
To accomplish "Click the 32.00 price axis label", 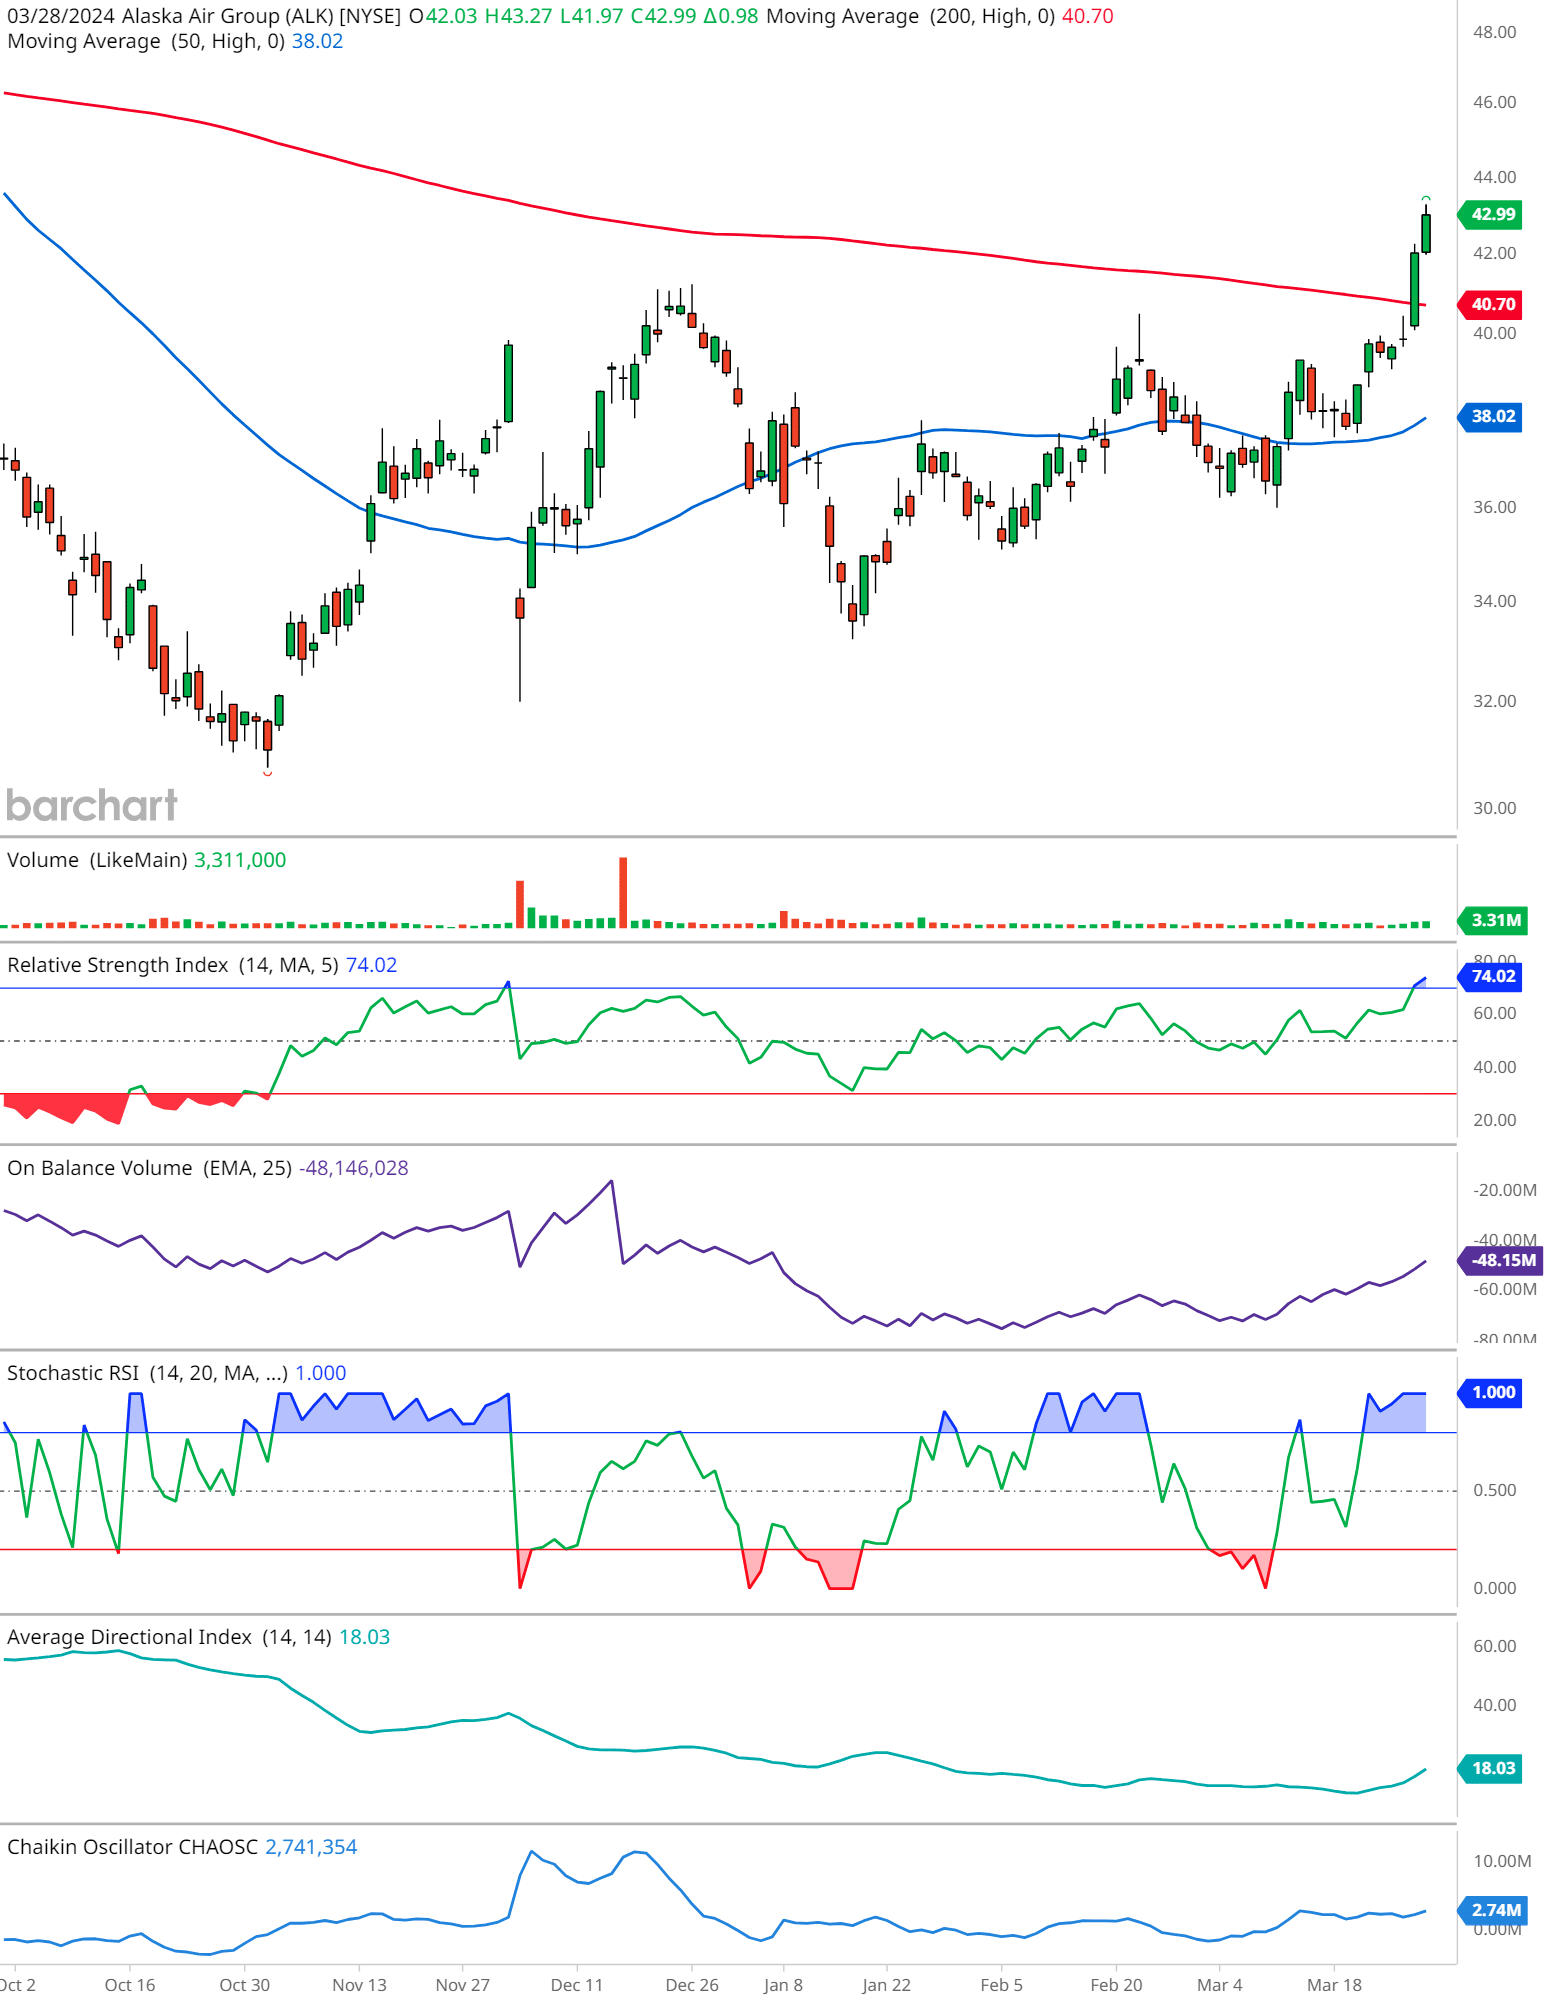I will click(x=1494, y=701).
